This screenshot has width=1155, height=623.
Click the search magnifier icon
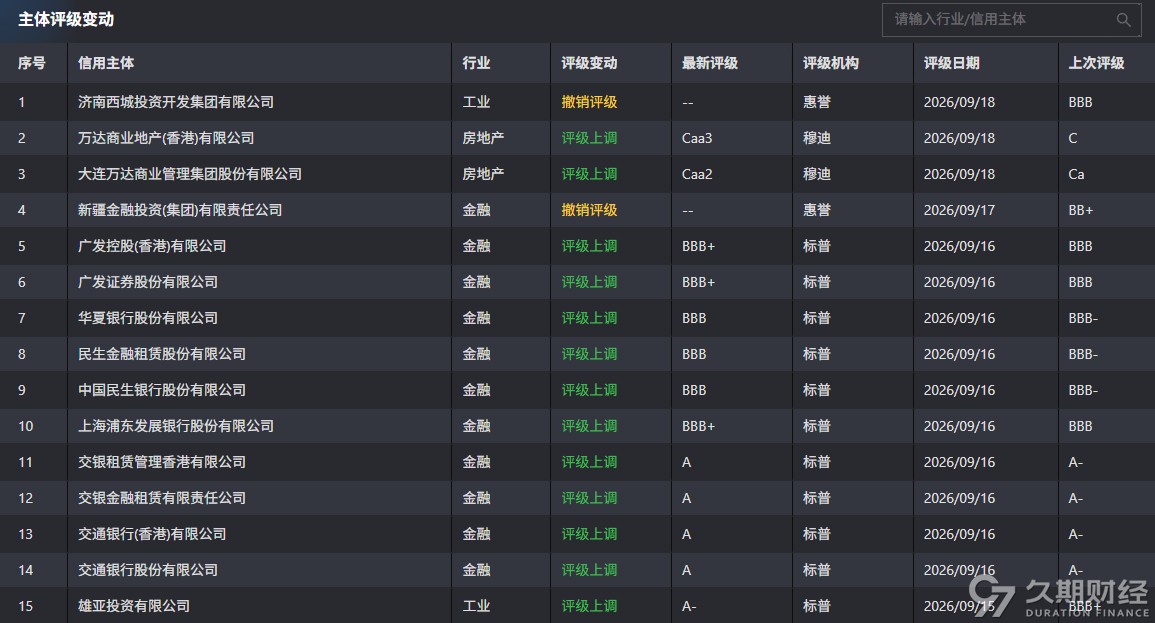pos(1123,20)
